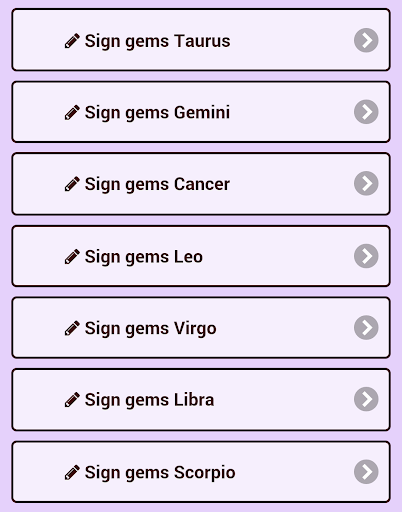
Task: Expand Taurus entry via its chevron arrow
Action: [366, 40]
